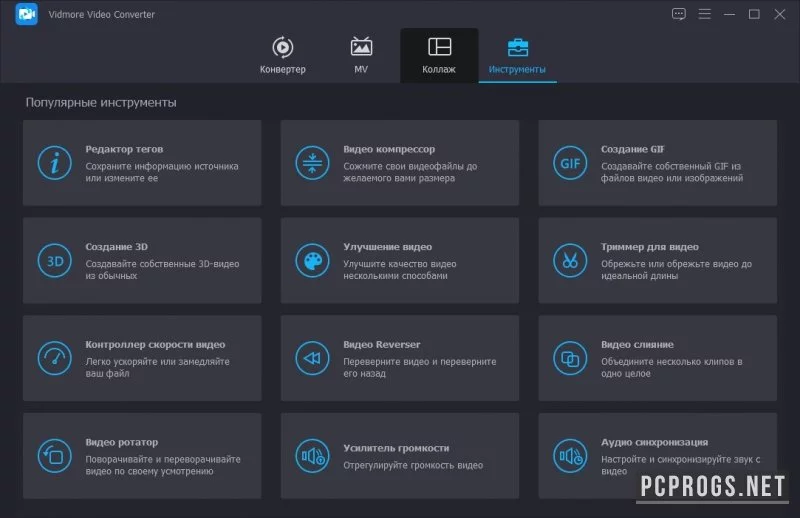
Task: Click text 'Легко ускоряйте или замедляйте ваш файл'
Action: coord(157,367)
